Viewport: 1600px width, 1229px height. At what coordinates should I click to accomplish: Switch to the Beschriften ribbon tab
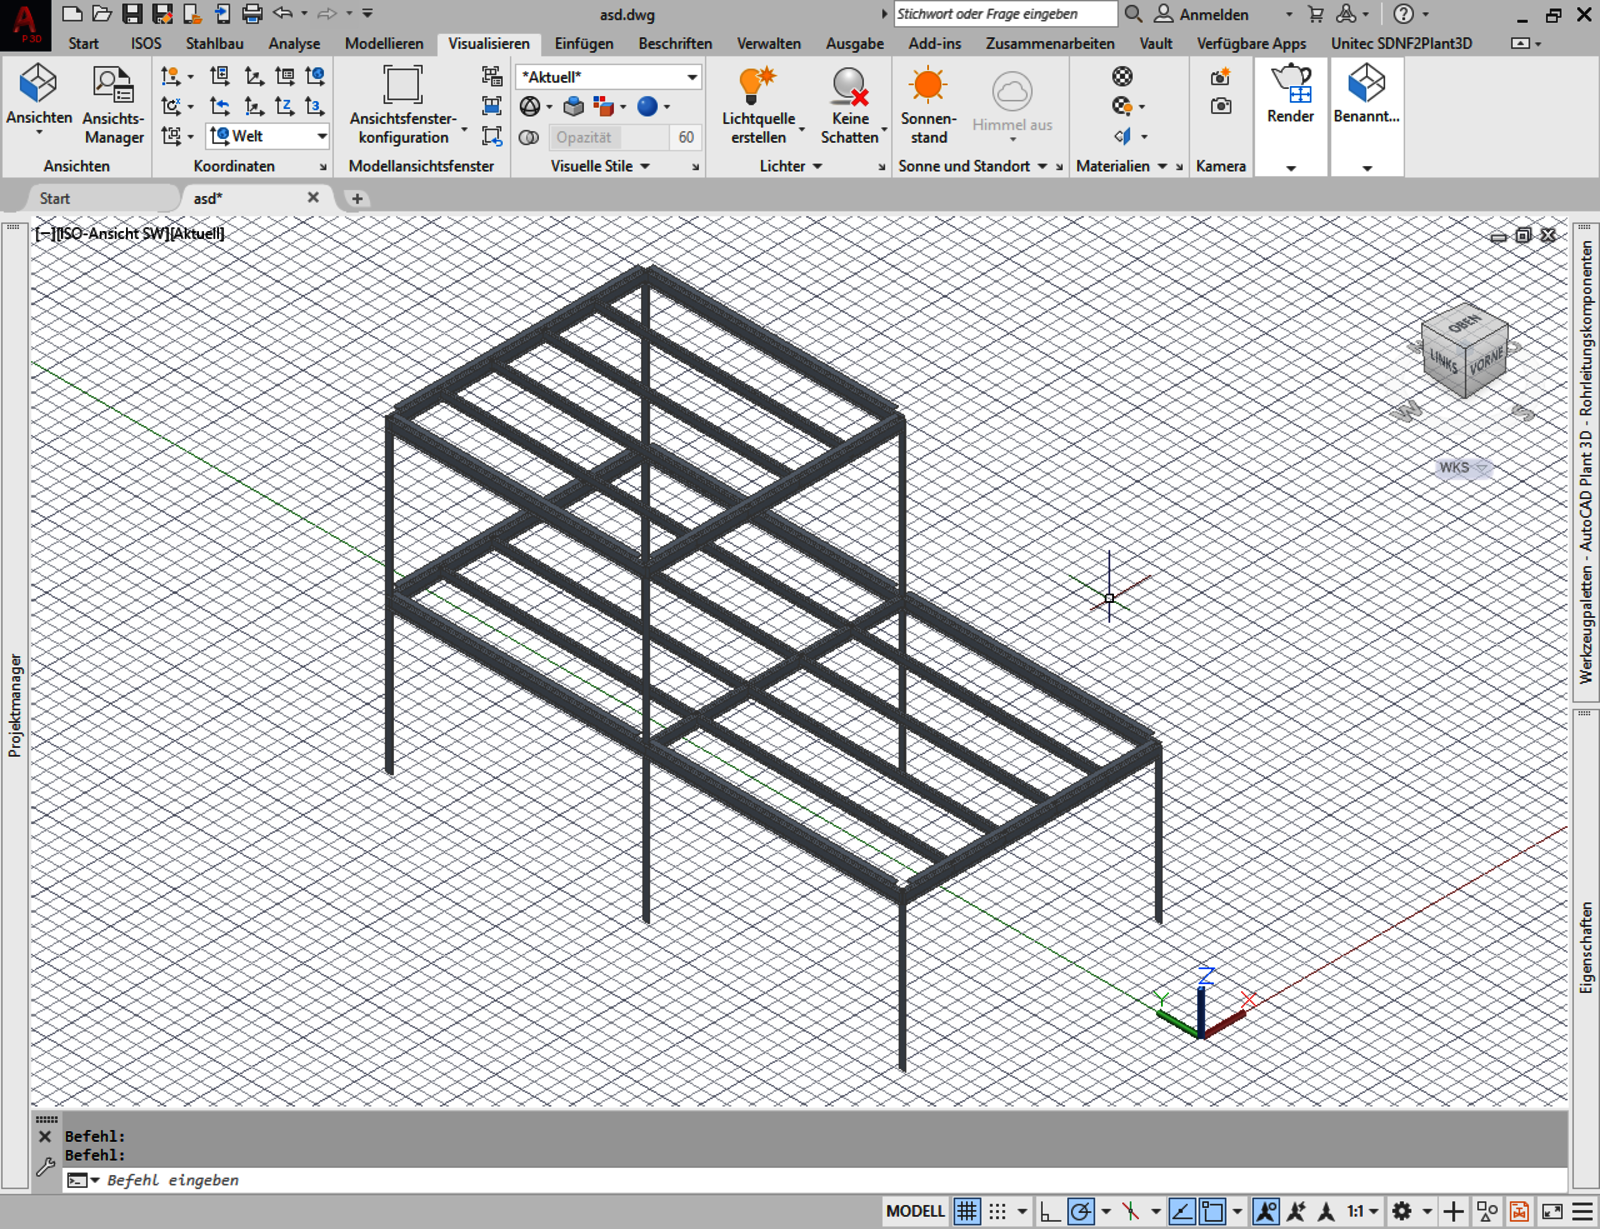(x=675, y=43)
